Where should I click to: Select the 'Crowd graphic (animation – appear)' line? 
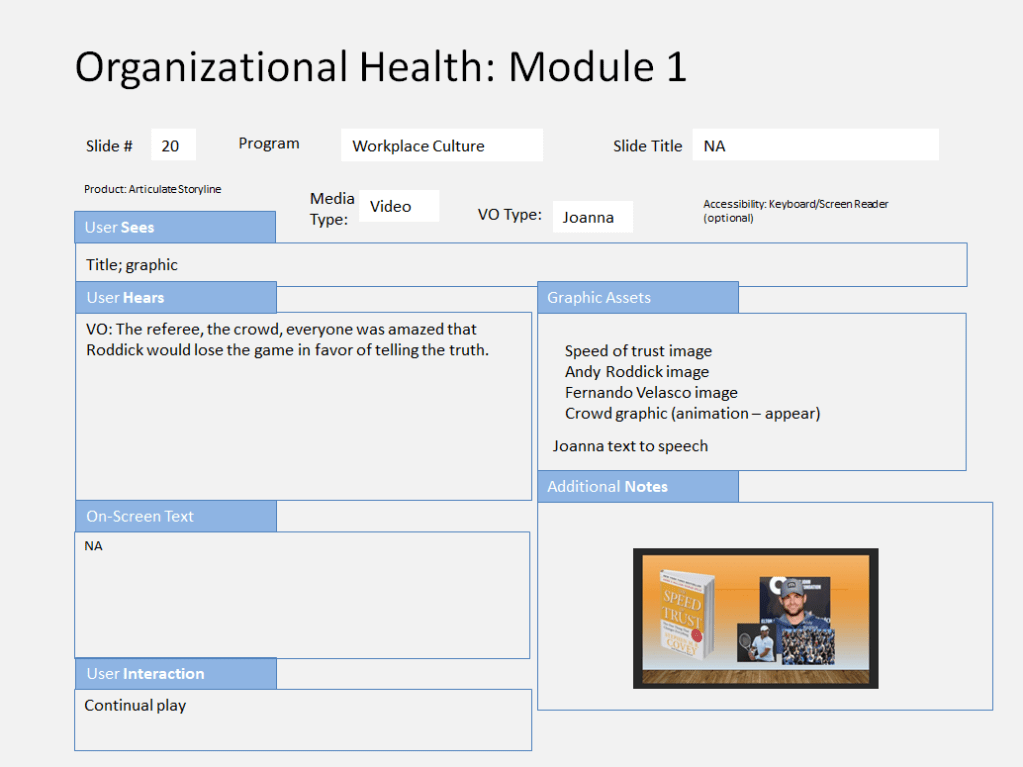pos(692,413)
